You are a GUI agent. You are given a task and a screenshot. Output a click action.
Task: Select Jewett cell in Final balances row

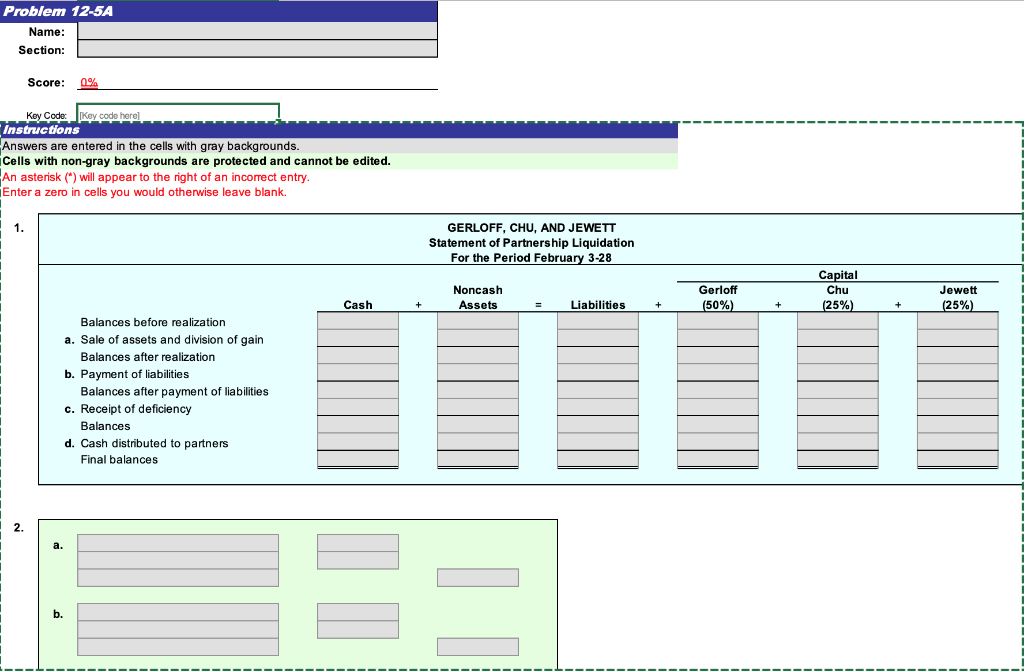pos(958,459)
